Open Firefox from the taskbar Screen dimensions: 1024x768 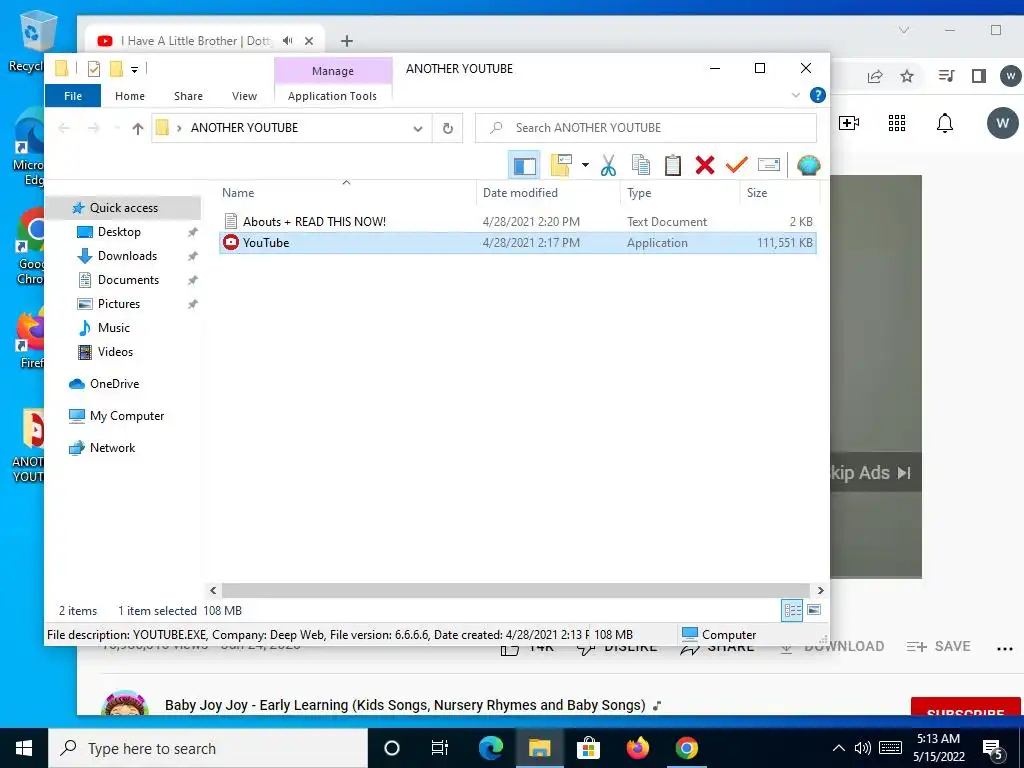pyautogui.click(x=637, y=748)
